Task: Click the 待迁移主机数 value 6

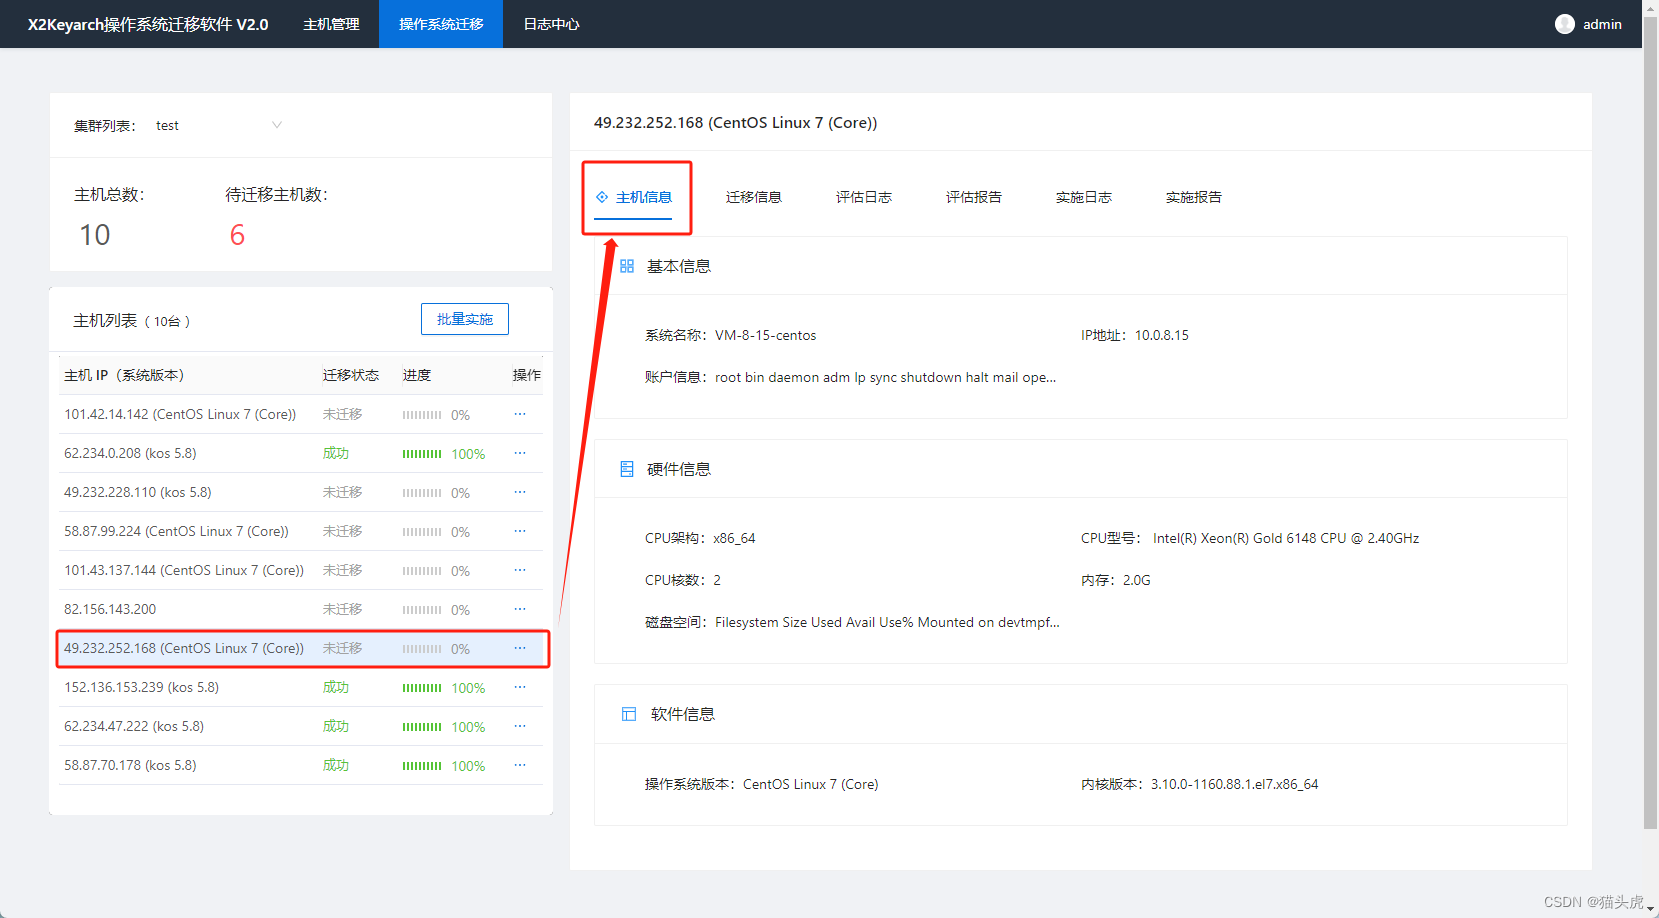Action: point(237,235)
